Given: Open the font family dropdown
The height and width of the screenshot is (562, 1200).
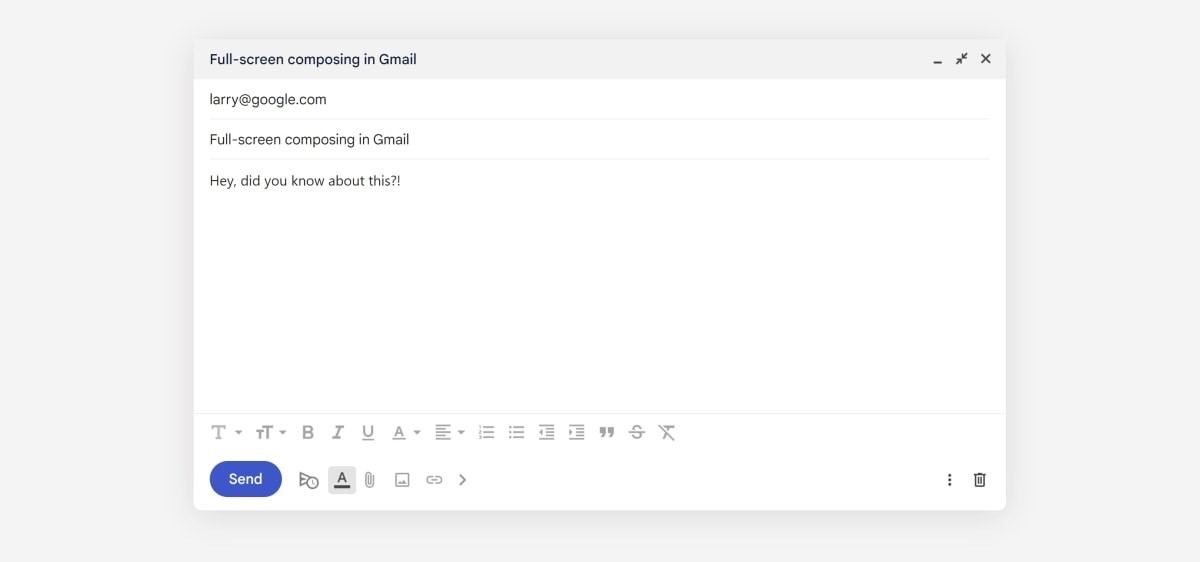Looking at the screenshot, I should tap(226, 433).
